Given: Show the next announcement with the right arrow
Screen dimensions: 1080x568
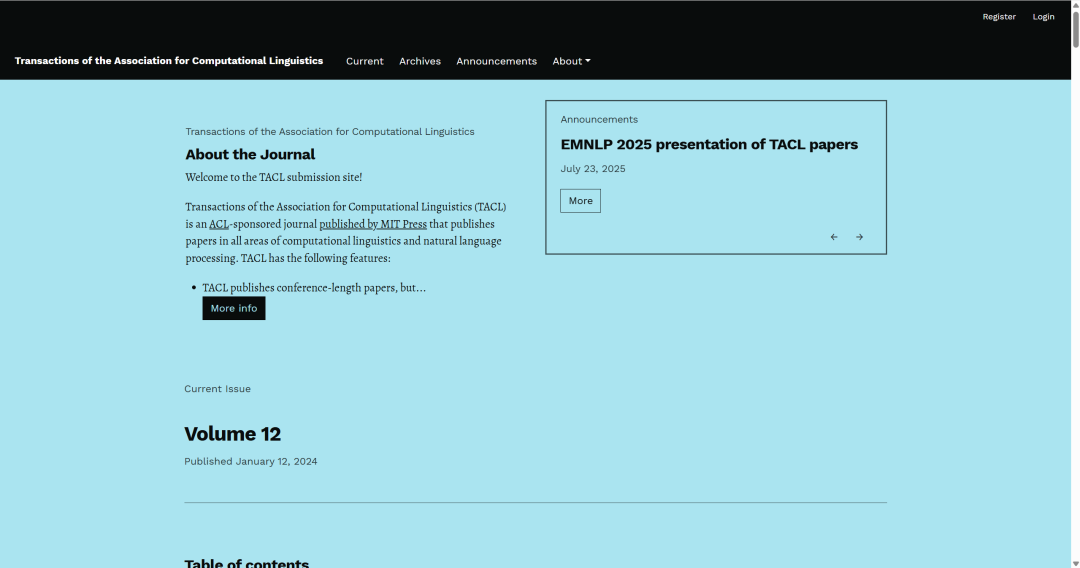Looking at the screenshot, I should [860, 237].
